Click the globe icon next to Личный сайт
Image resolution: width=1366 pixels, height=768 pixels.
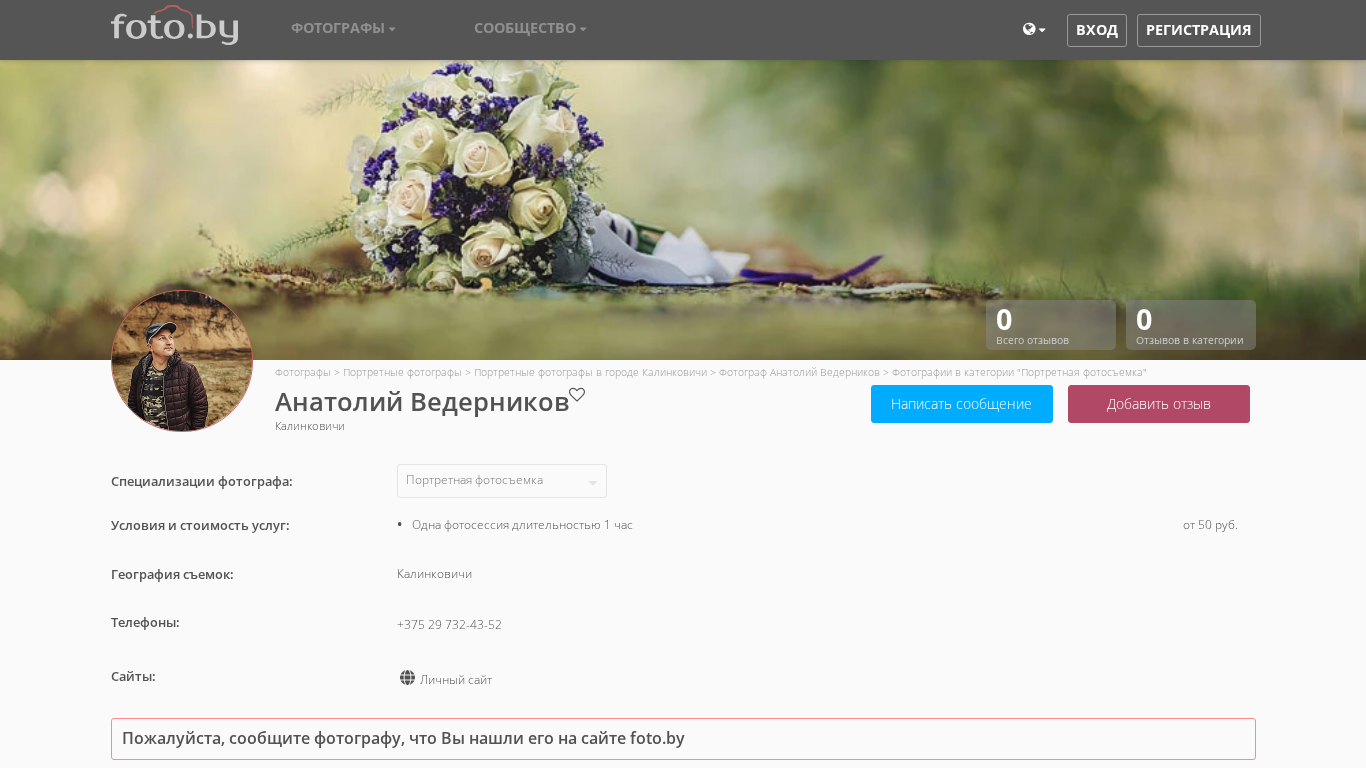tap(407, 678)
